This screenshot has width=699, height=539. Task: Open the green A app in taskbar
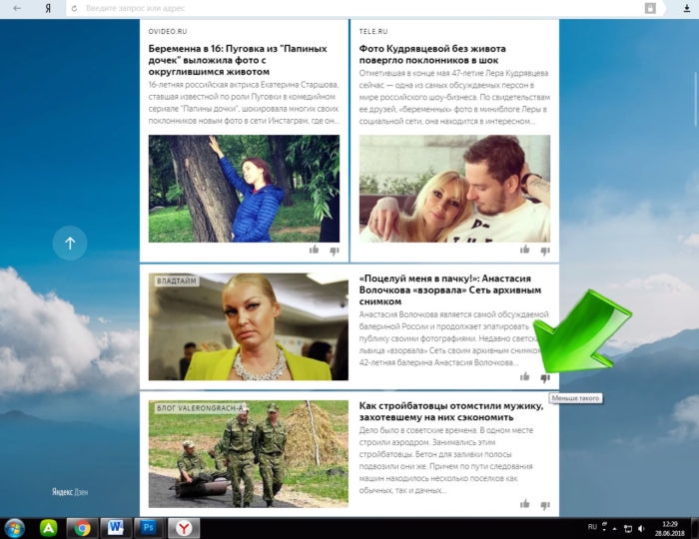click(x=49, y=528)
